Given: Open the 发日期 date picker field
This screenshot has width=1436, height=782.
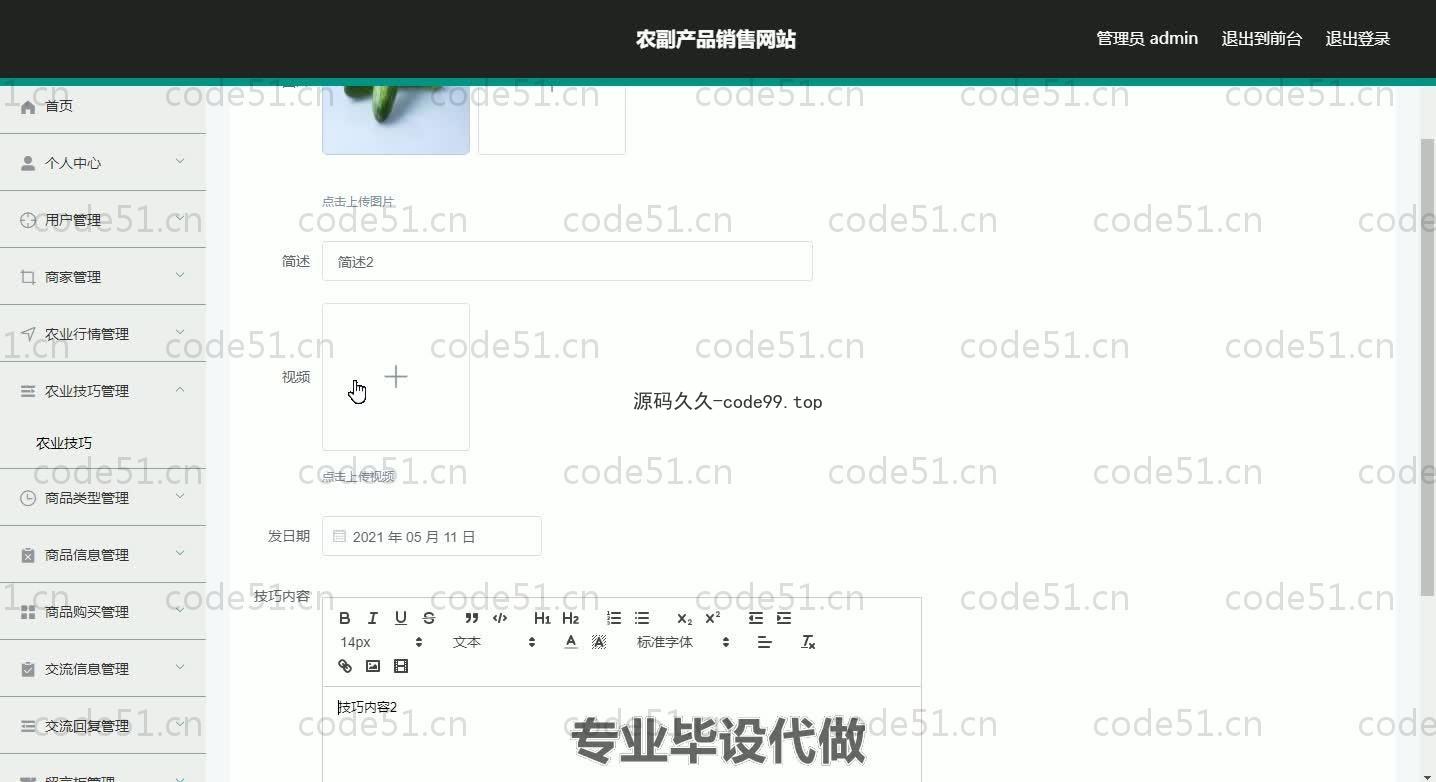Looking at the screenshot, I should [x=432, y=536].
